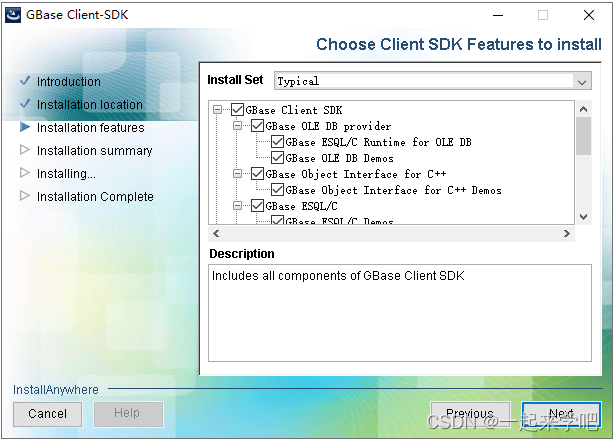Click the horizontal scroll left arrow
This screenshot has height=441, width=614.
216,234
